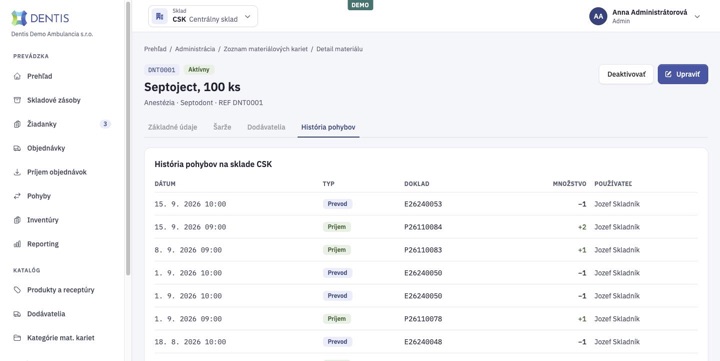
Task: Open Príjem objednávok section
Action: click(62, 172)
